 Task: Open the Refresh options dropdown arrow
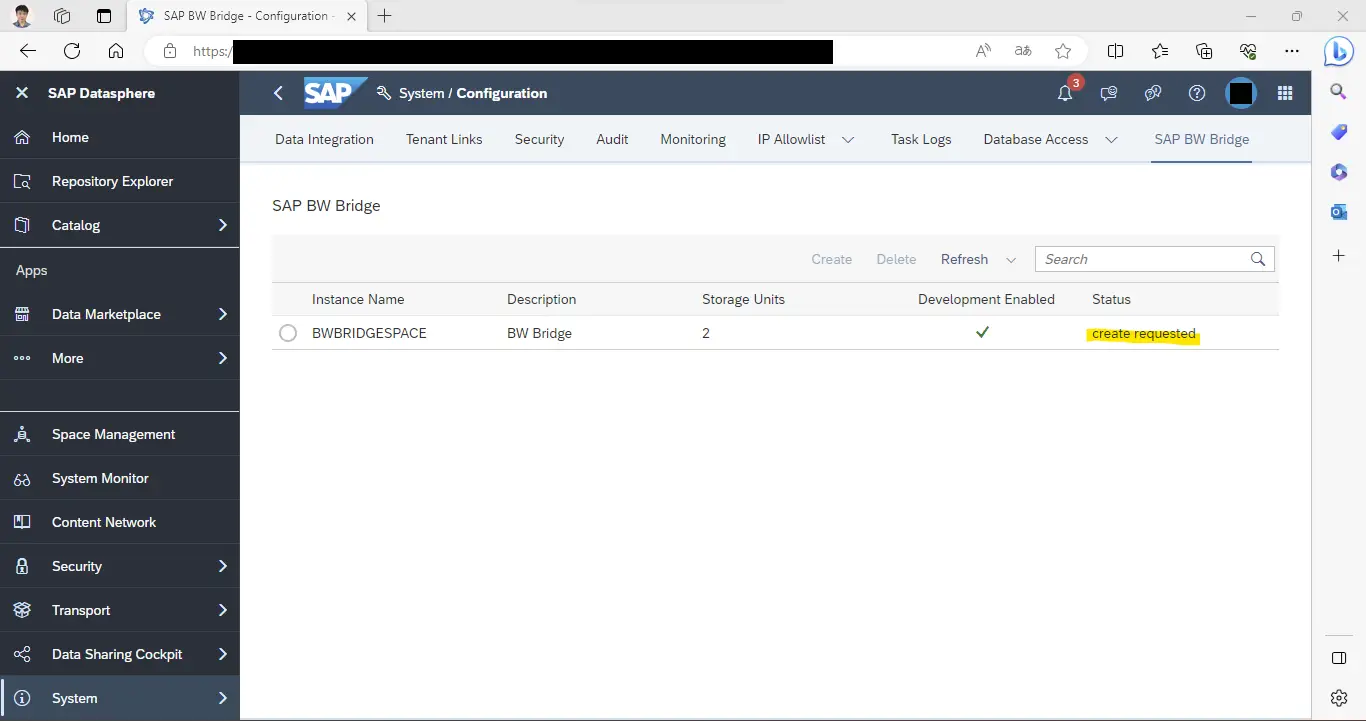tap(1011, 260)
